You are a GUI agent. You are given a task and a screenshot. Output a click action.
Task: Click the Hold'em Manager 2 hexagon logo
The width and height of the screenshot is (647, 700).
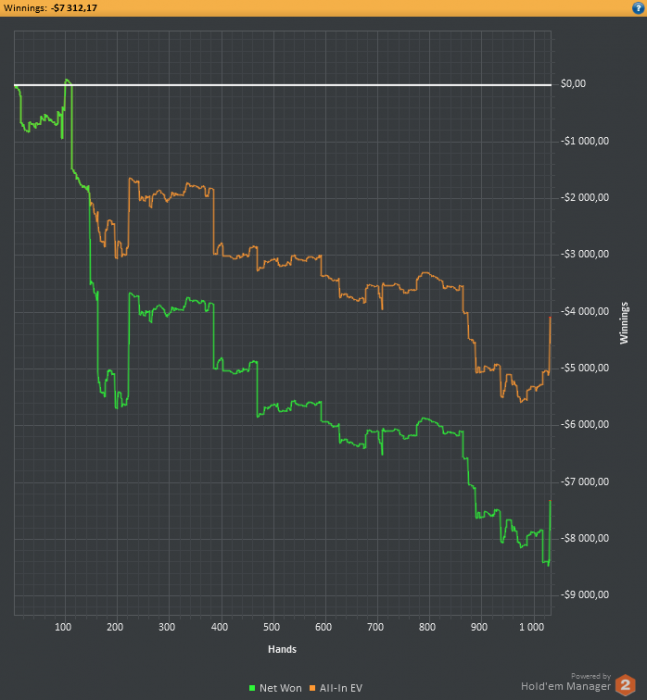pos(625,685)
